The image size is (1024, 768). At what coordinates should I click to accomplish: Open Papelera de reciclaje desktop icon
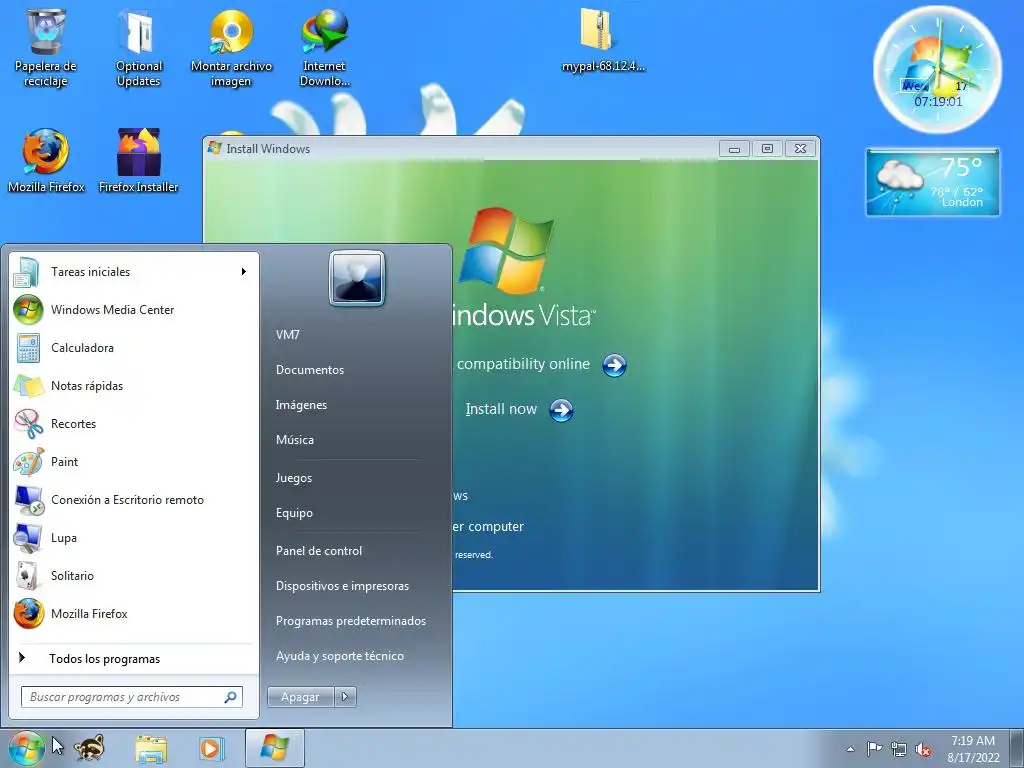[x=45, y=46]
